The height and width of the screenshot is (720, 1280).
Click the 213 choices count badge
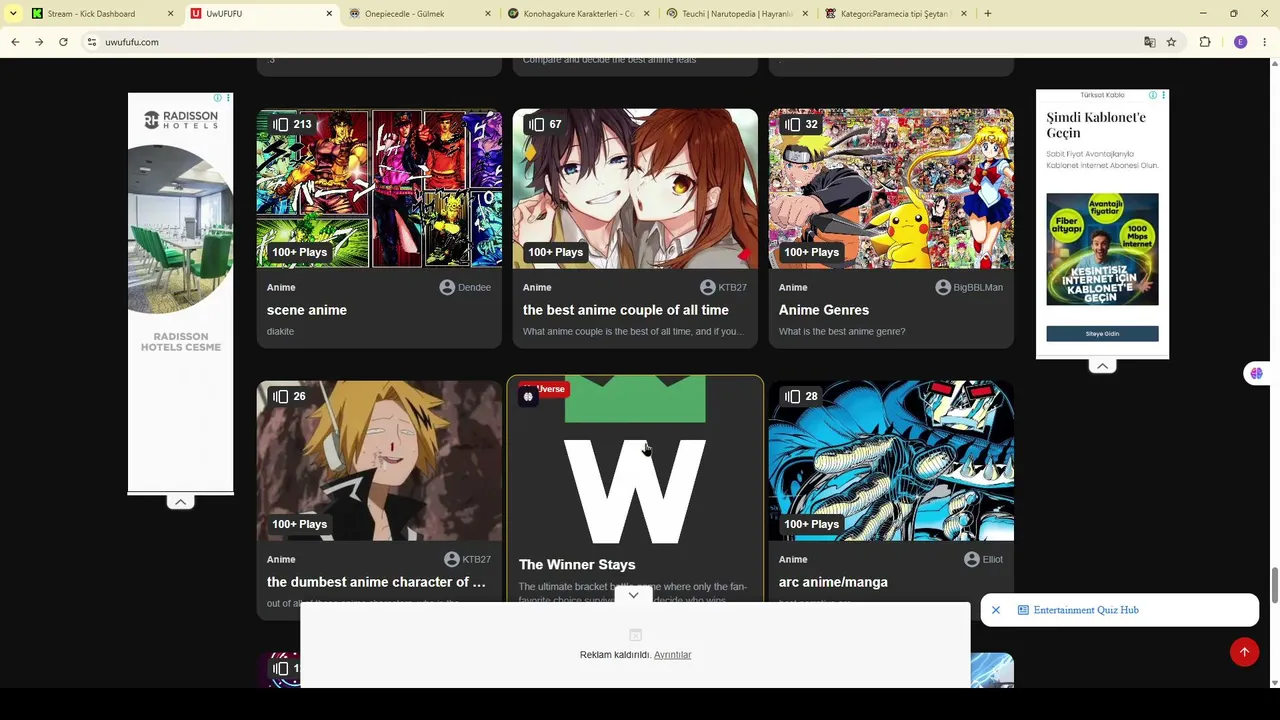coord(292,125)
